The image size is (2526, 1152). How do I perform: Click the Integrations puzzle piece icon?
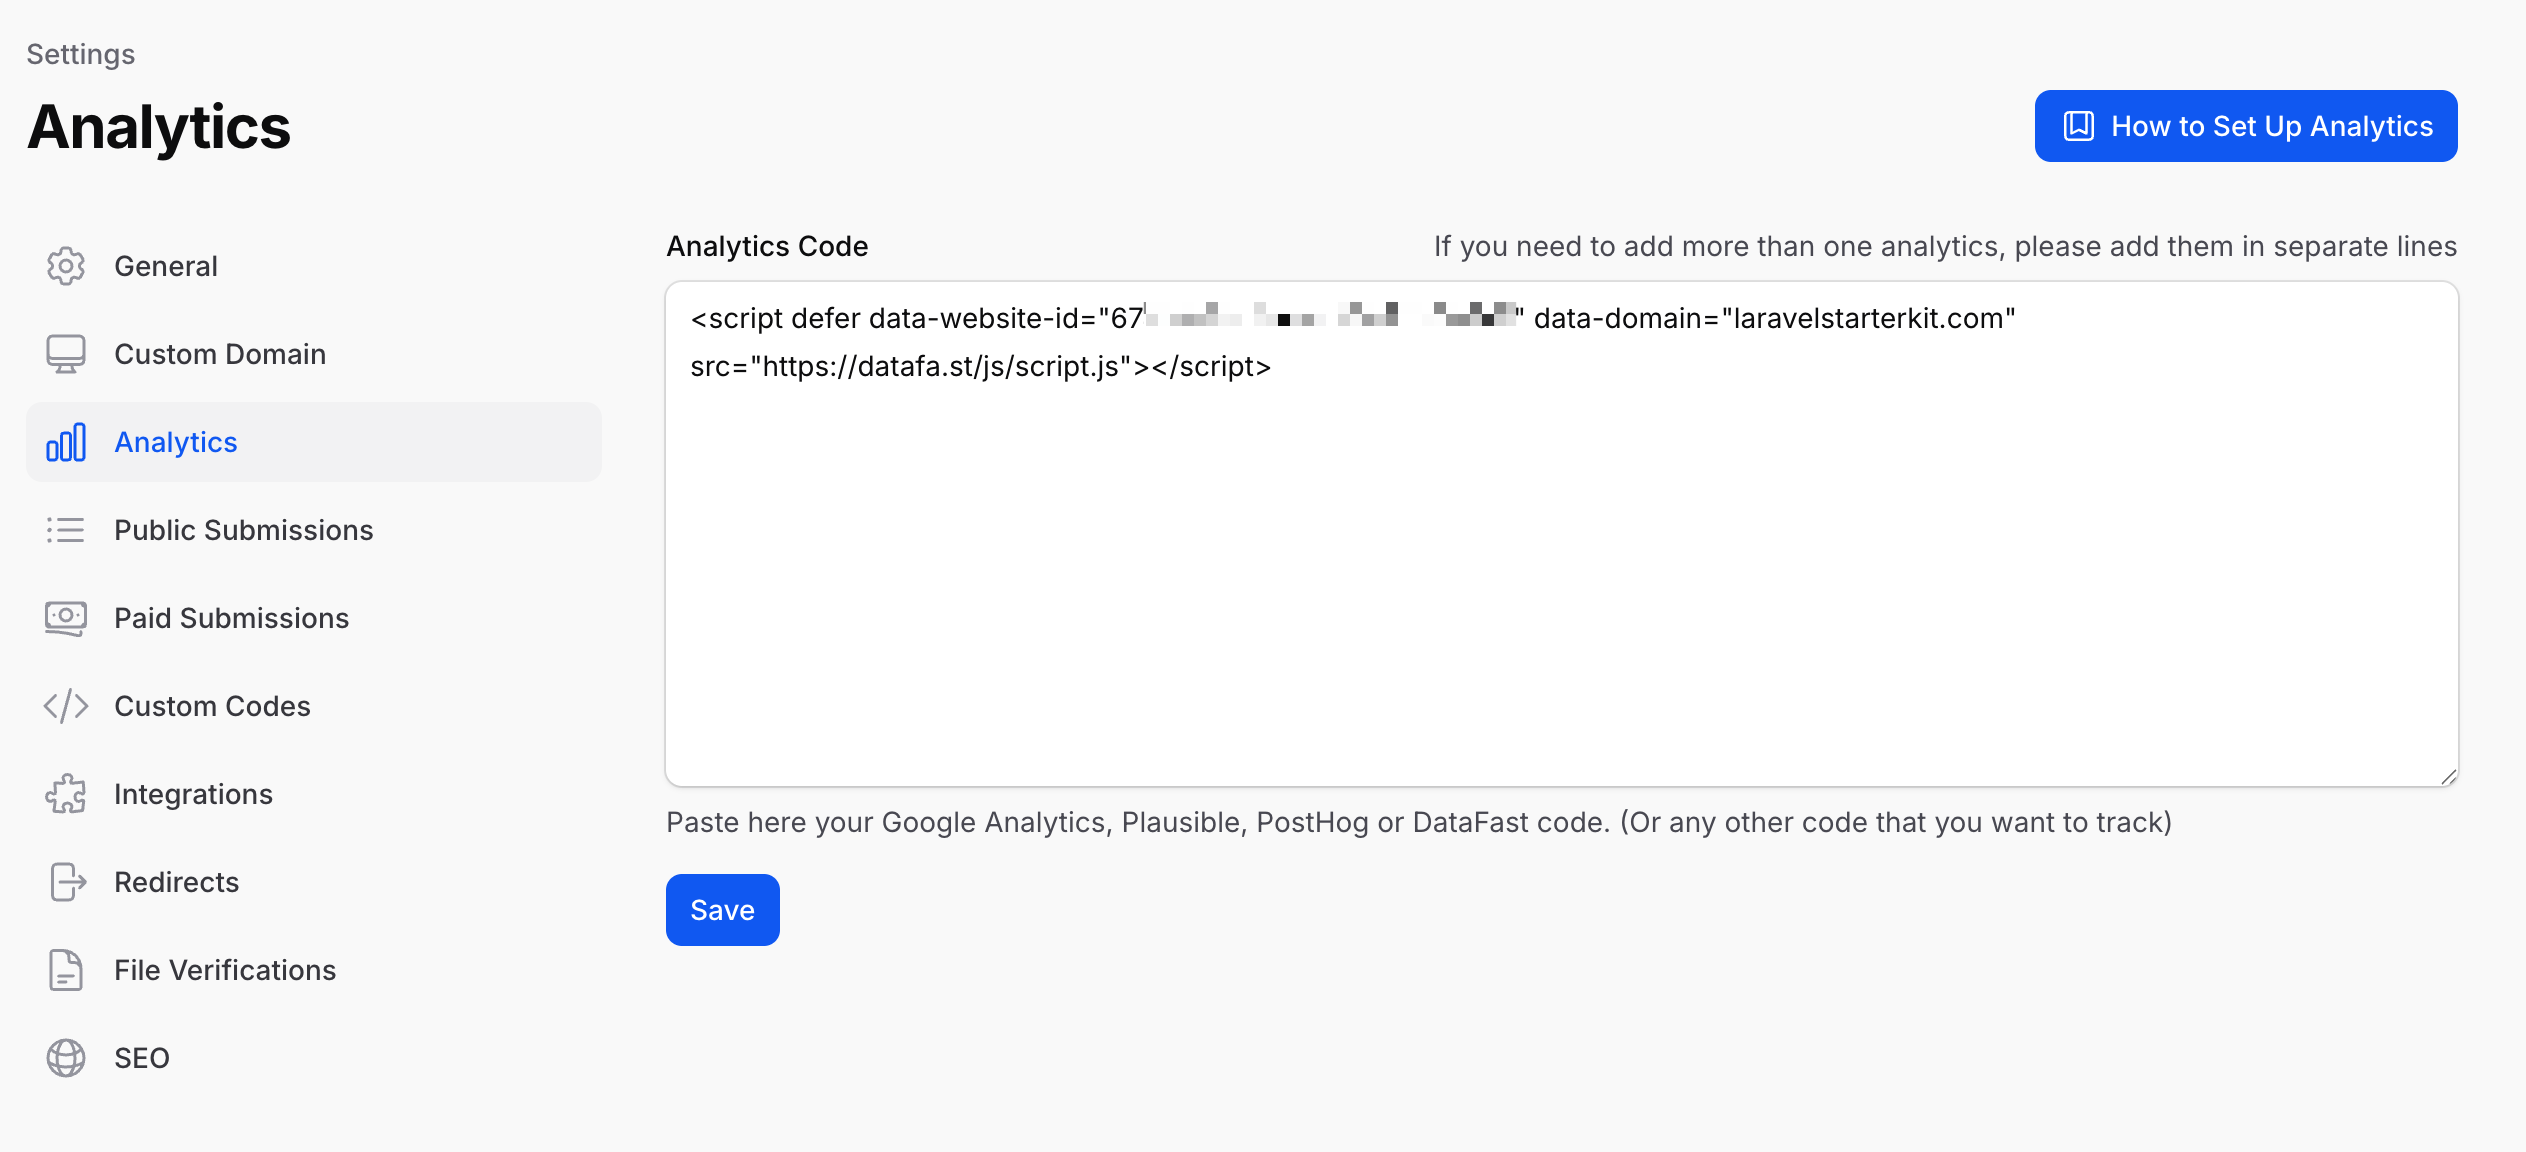click(x=65, y=793)
